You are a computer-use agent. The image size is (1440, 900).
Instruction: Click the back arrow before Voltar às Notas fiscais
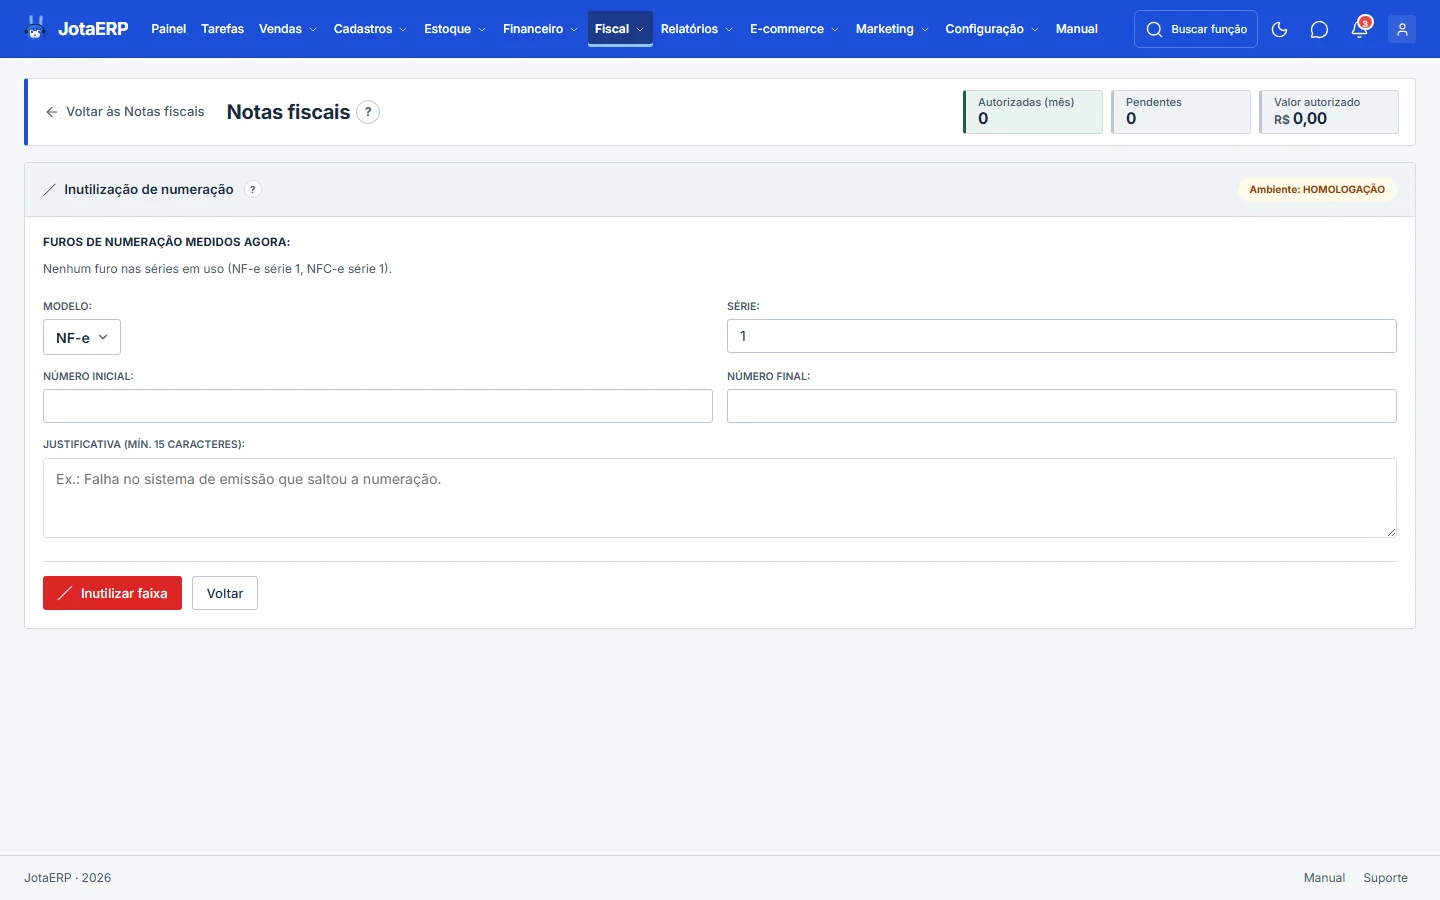click(x=52, y=112)
